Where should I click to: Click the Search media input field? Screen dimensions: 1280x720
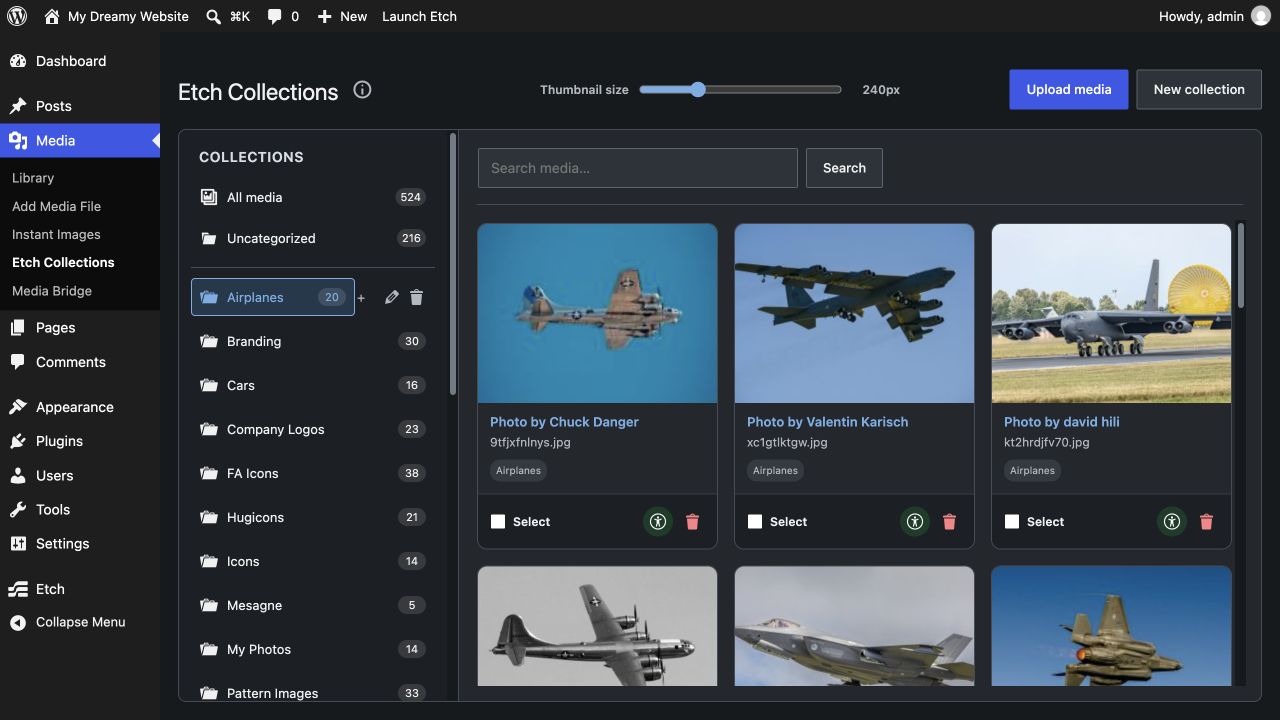pyautogui.click(x=638, y=168)
